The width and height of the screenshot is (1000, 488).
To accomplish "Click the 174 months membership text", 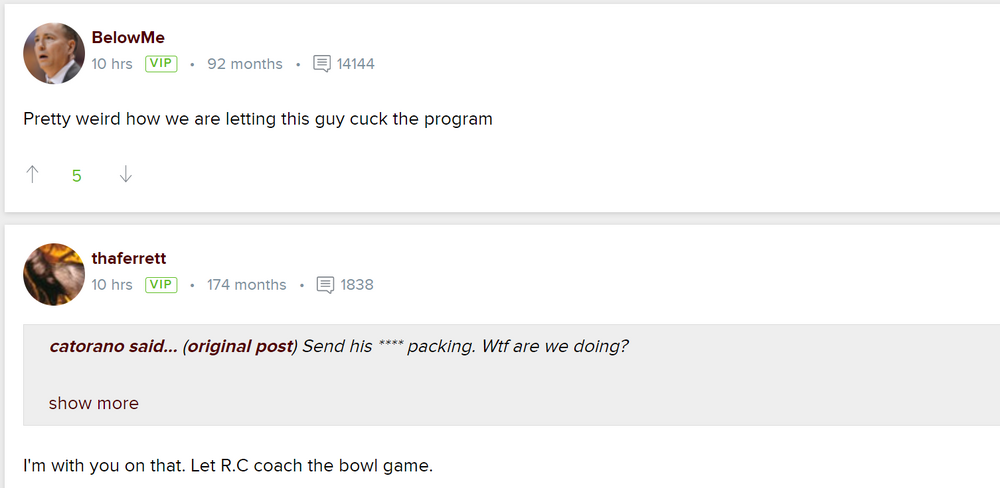I will pyautogui.click(x=247, y=285).
